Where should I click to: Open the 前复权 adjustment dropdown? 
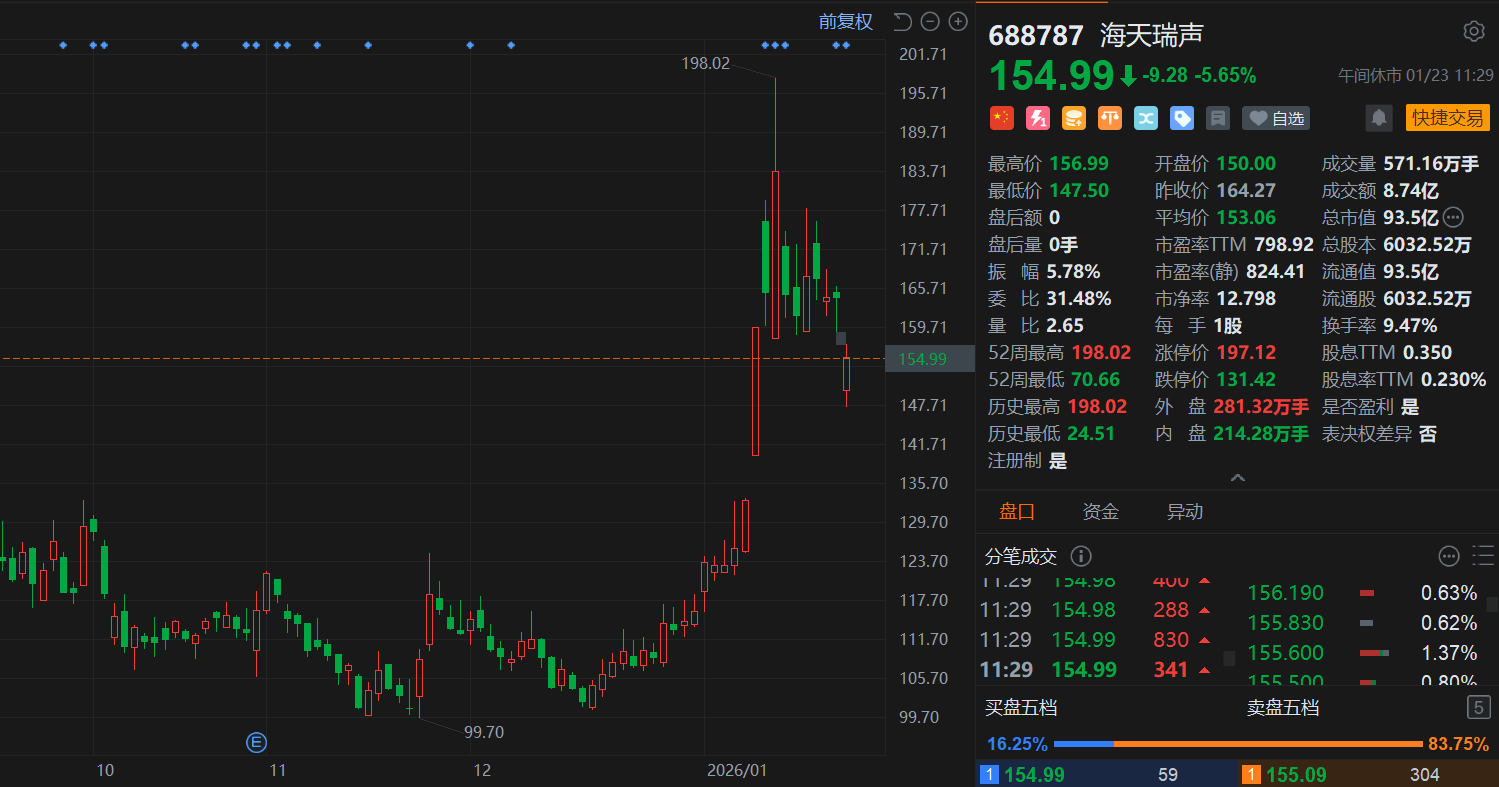845,21
